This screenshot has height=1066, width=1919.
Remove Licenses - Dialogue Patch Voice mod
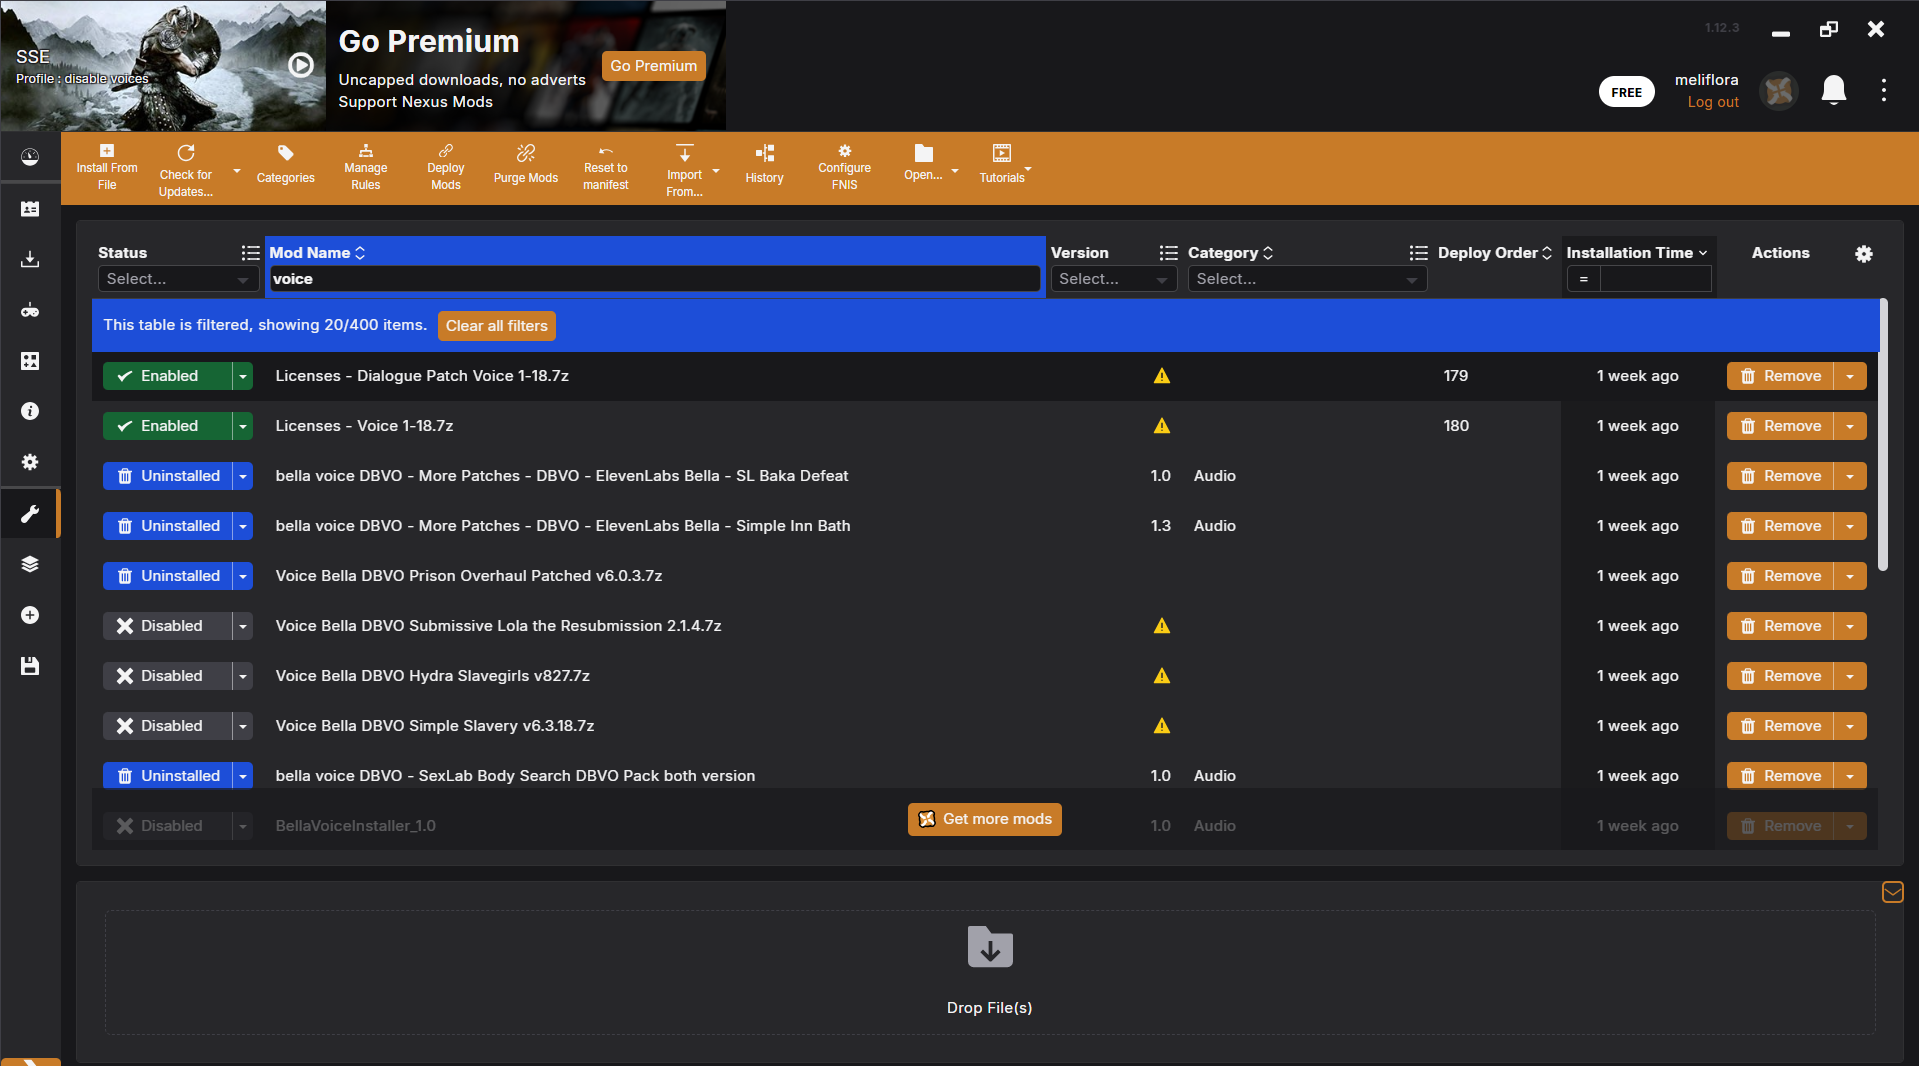(x=1781, y=376)
